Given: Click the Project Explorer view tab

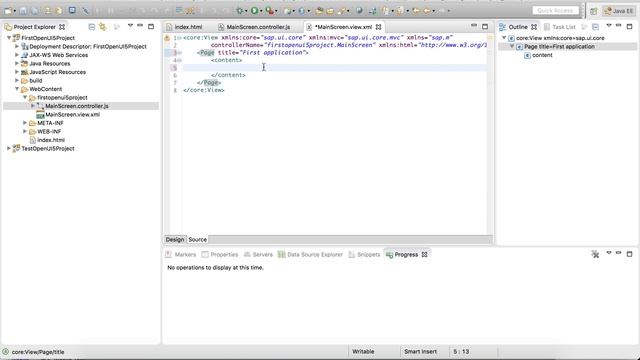Looking at the screenshot, I should pyautogui.click(x=34, y=27).
